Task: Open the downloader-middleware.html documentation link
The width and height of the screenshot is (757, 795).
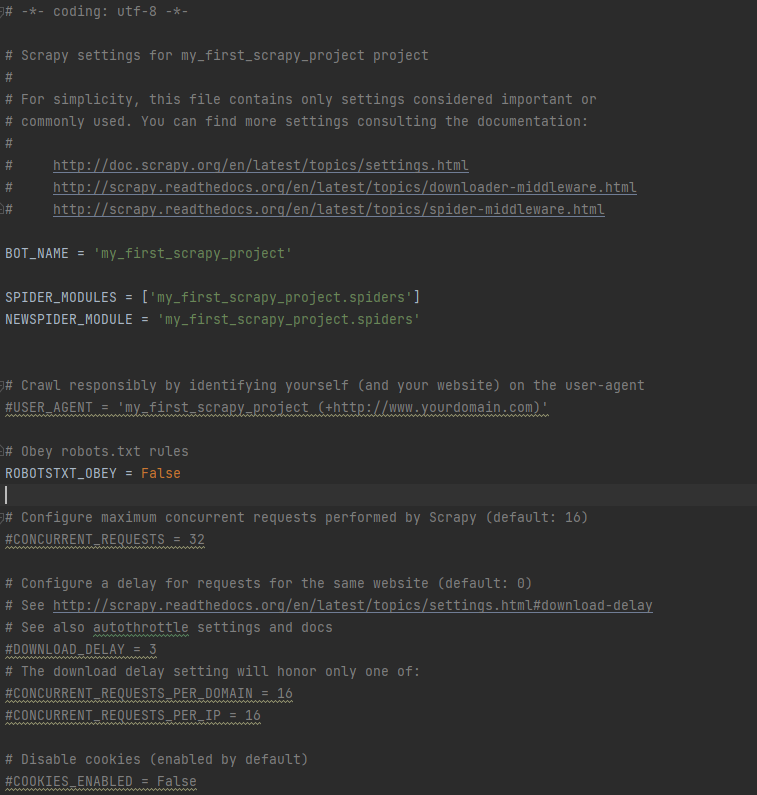Action: 344,187
